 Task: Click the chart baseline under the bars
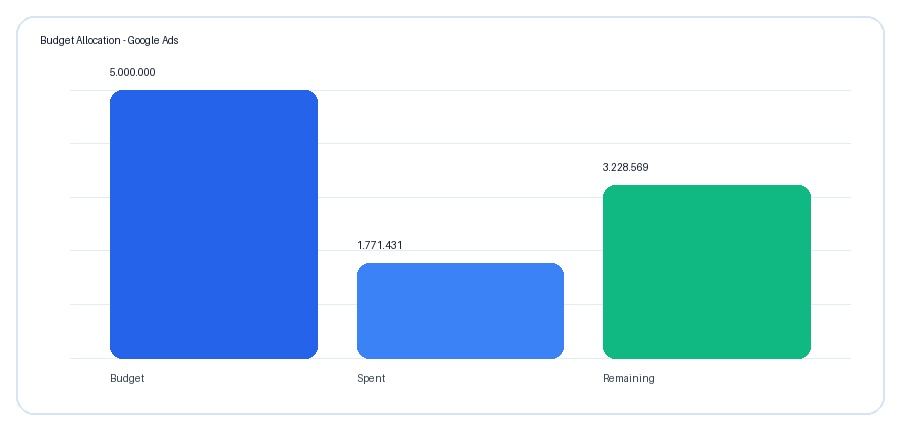click(x=460, y=359)
